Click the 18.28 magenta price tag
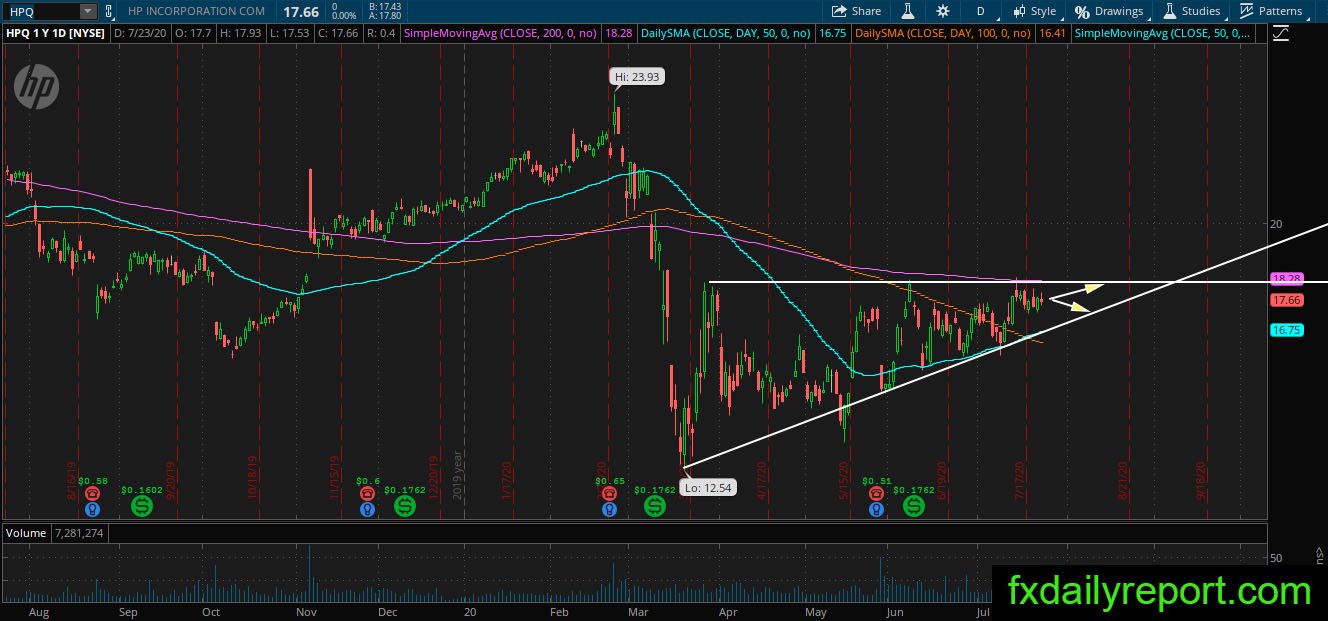The width and height of the screenshot is (1328, 621). [1285, 278]
